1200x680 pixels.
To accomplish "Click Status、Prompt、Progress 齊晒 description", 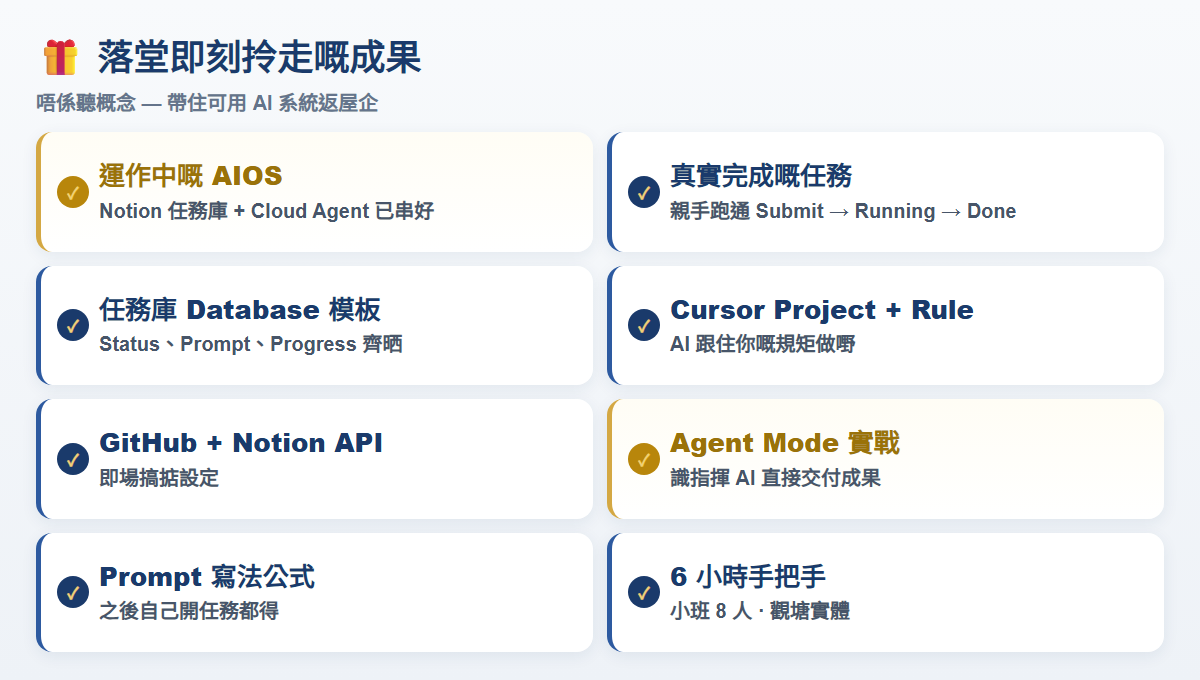I will [x=251, y=345].
